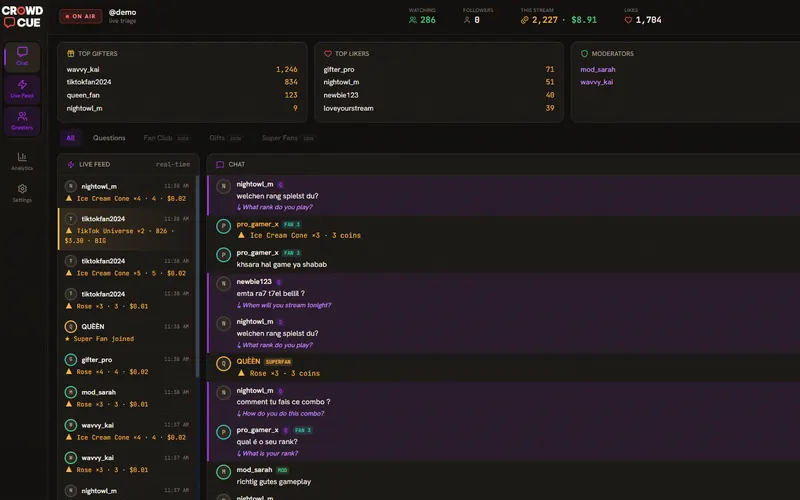Image resolution: width=800 pixels, height=500 pixels.
Task: Open the Analytics sidebar section
Action: click(22, 161)
